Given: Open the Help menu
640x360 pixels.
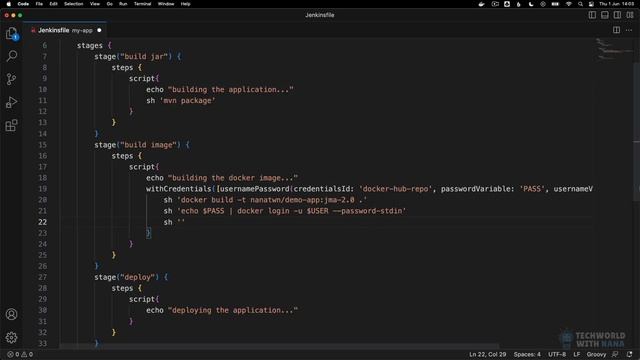Looking at the screenshot, I should 186,4.
